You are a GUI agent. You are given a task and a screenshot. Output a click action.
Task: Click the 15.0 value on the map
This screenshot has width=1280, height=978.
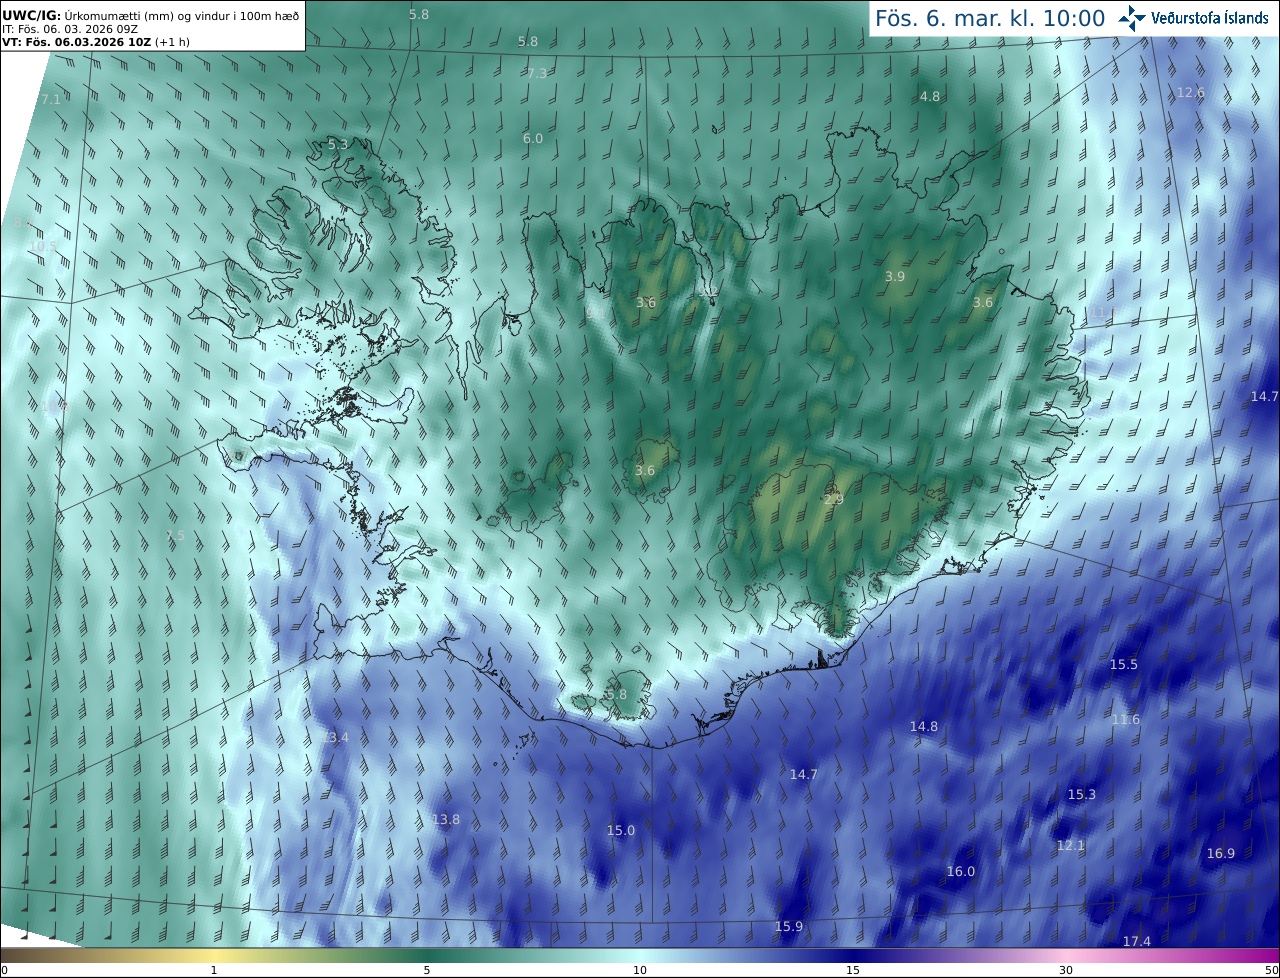(621, 831)
